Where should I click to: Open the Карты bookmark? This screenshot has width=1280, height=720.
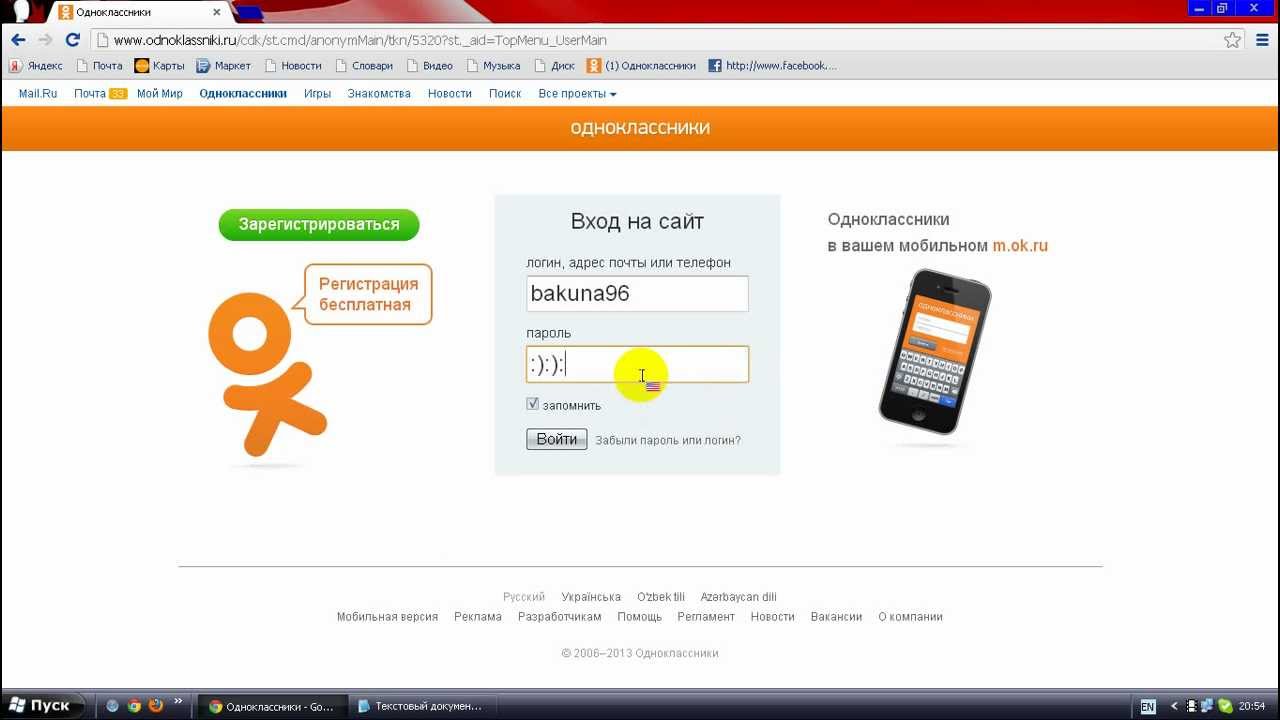(160, 66)
